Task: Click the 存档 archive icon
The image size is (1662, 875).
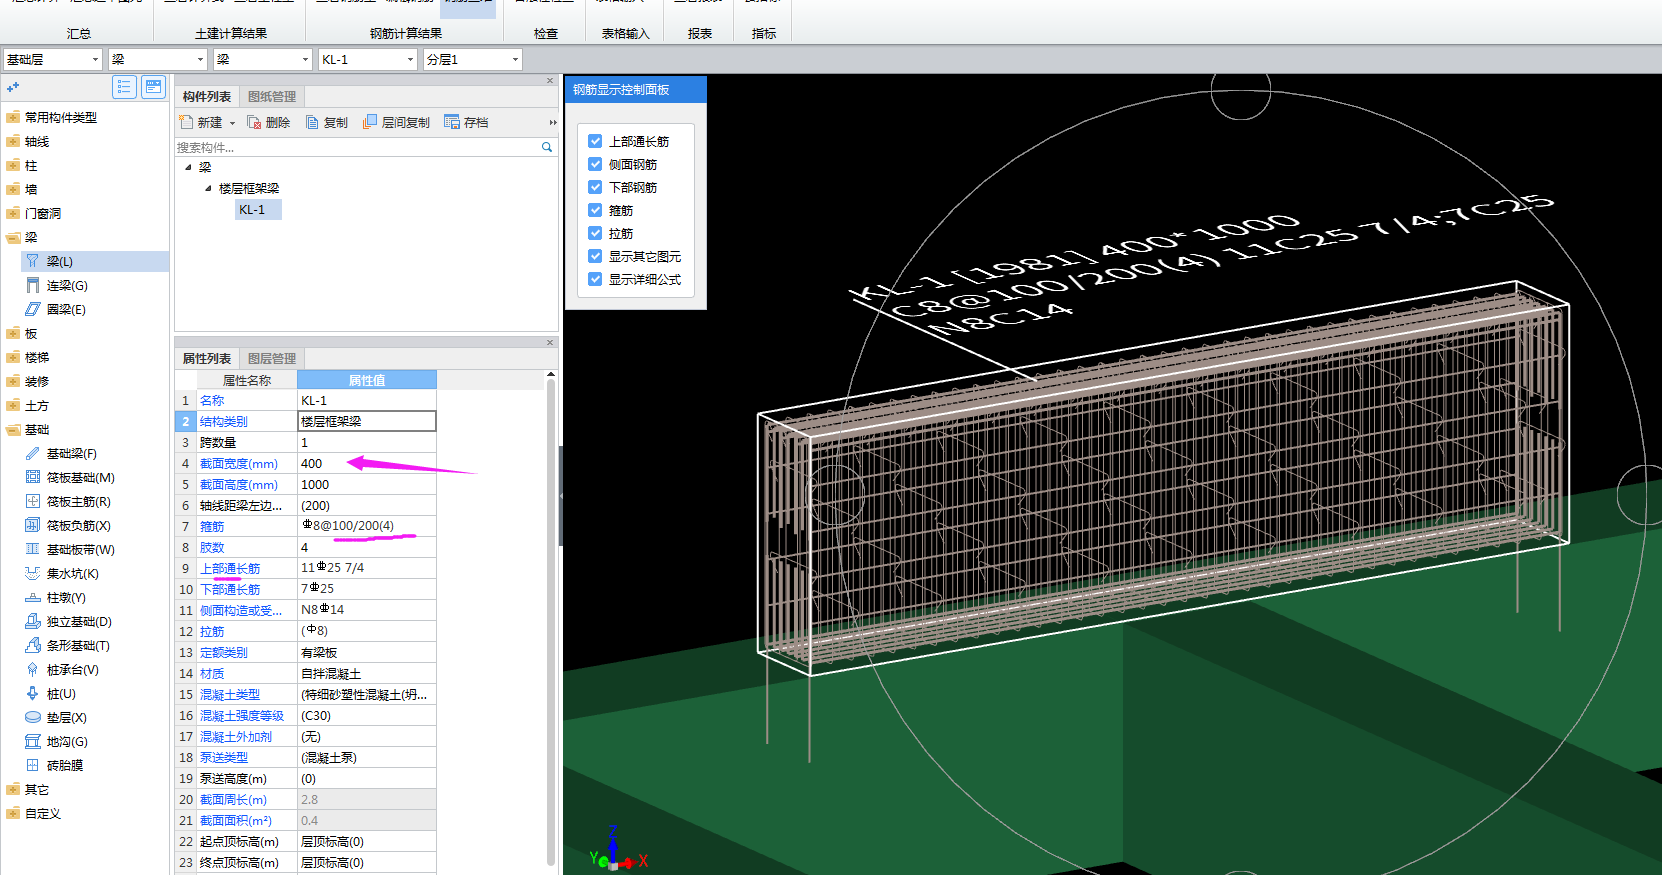Action: [452, 122]
